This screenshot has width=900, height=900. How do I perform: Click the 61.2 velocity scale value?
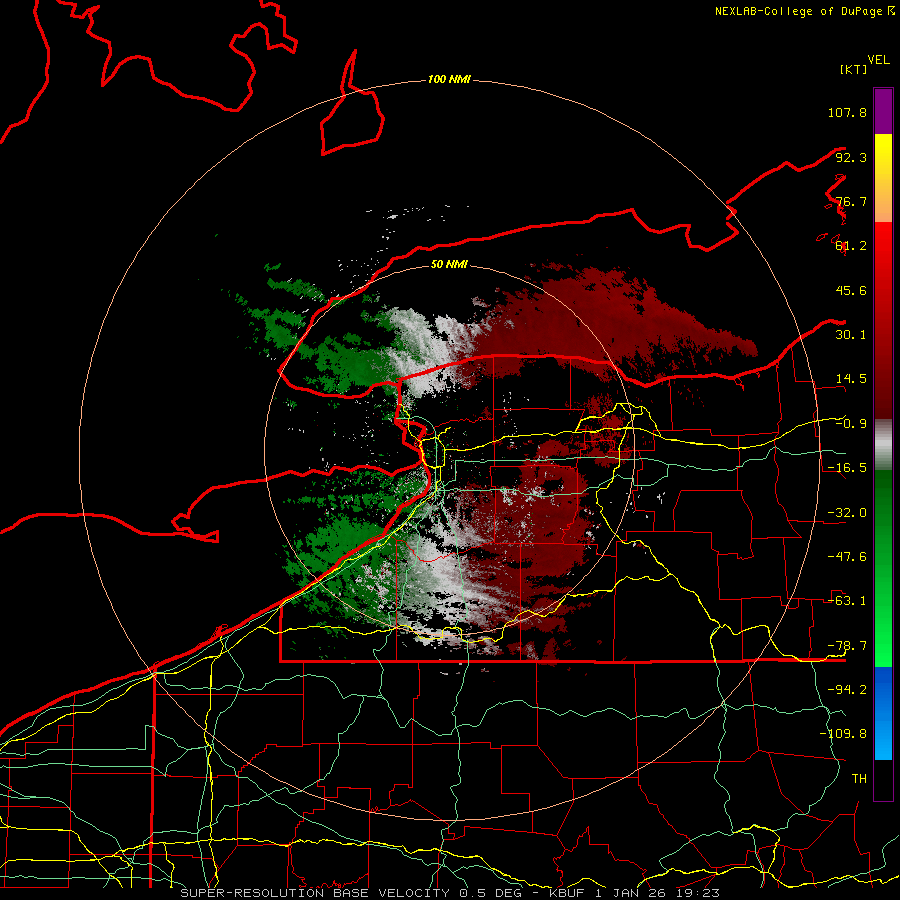coord(851,246)
